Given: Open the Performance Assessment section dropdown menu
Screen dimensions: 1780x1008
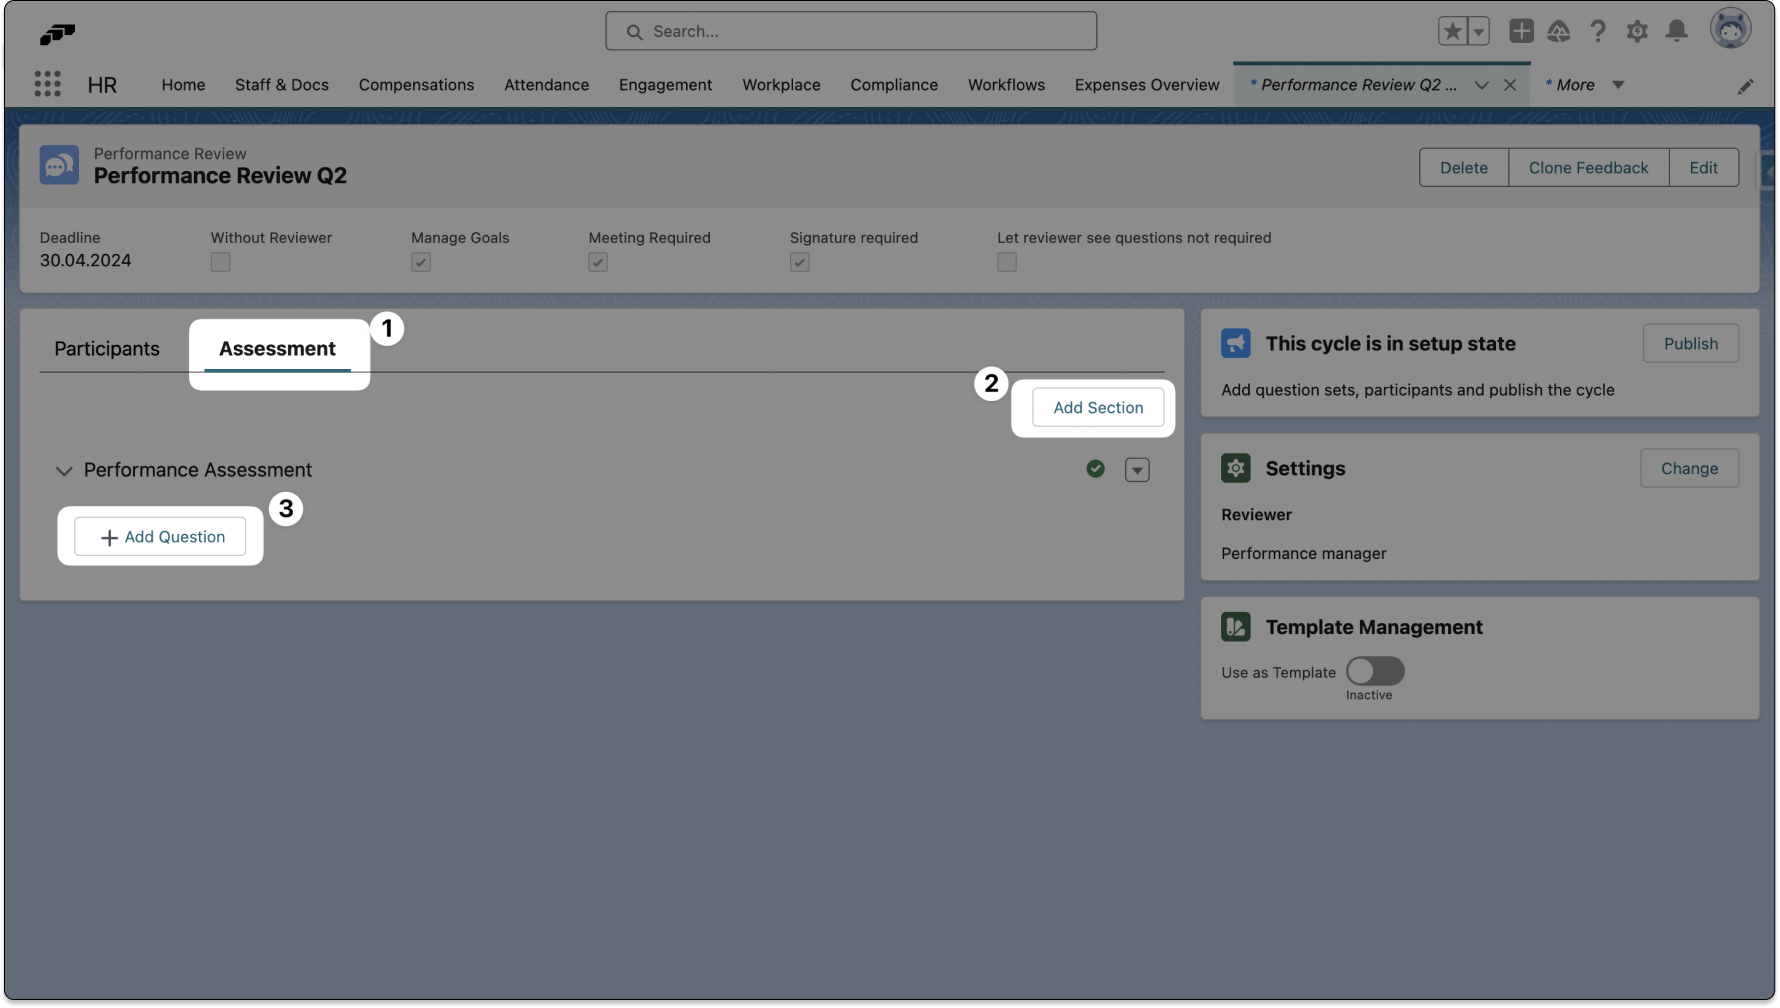Looking at the screenshot, I should tap(1137, 470).
